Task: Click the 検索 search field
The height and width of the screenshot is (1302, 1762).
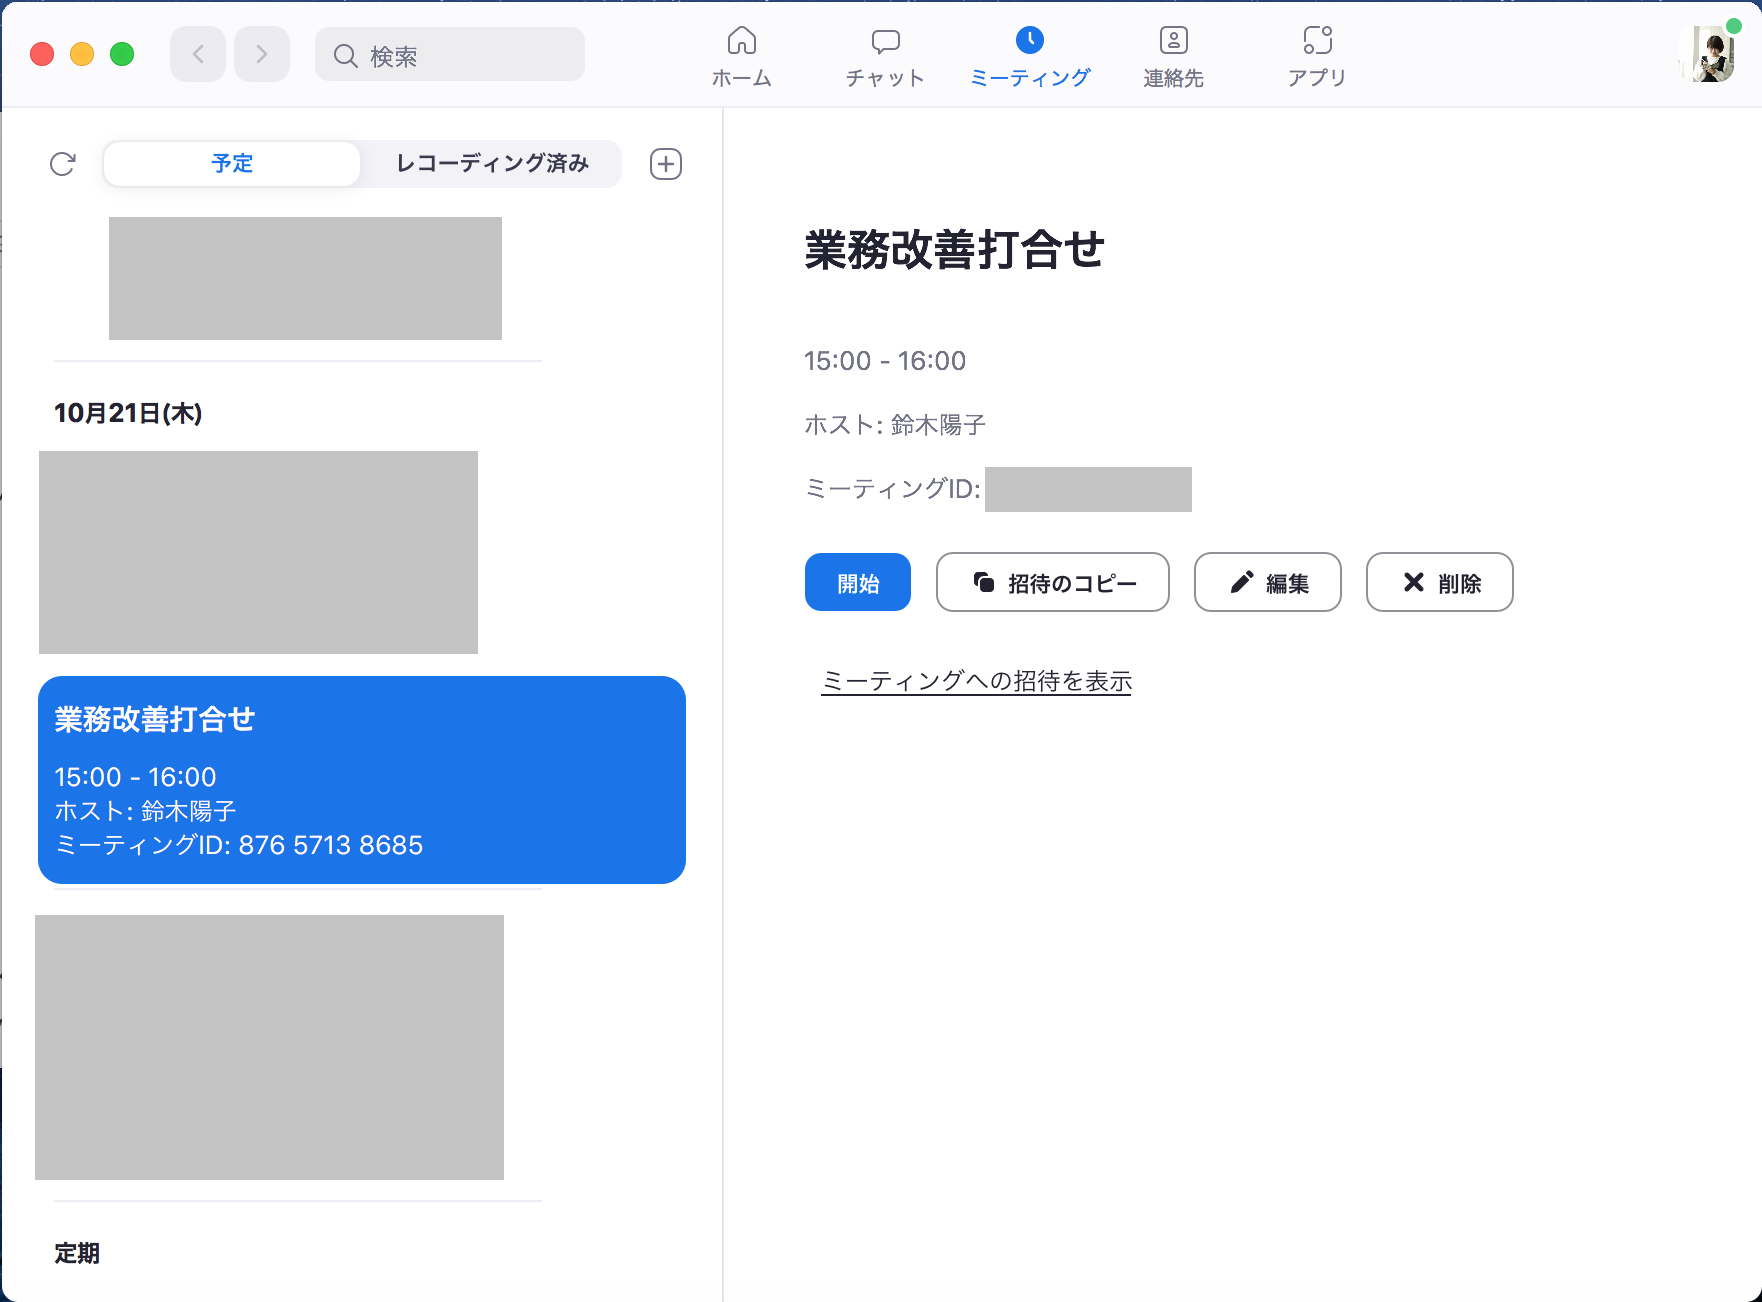Action: point(450,54)
